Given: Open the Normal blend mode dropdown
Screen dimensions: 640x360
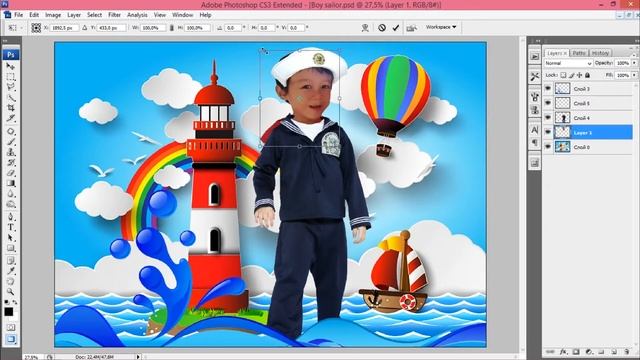Looking at the screenshot, I should pyautogui.click(x=568, y=63).
